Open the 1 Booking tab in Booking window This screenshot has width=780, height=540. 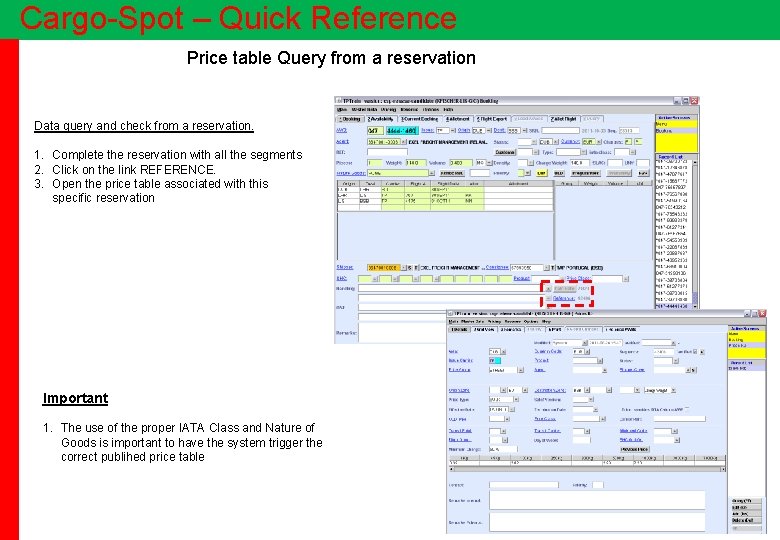(350, 119)
